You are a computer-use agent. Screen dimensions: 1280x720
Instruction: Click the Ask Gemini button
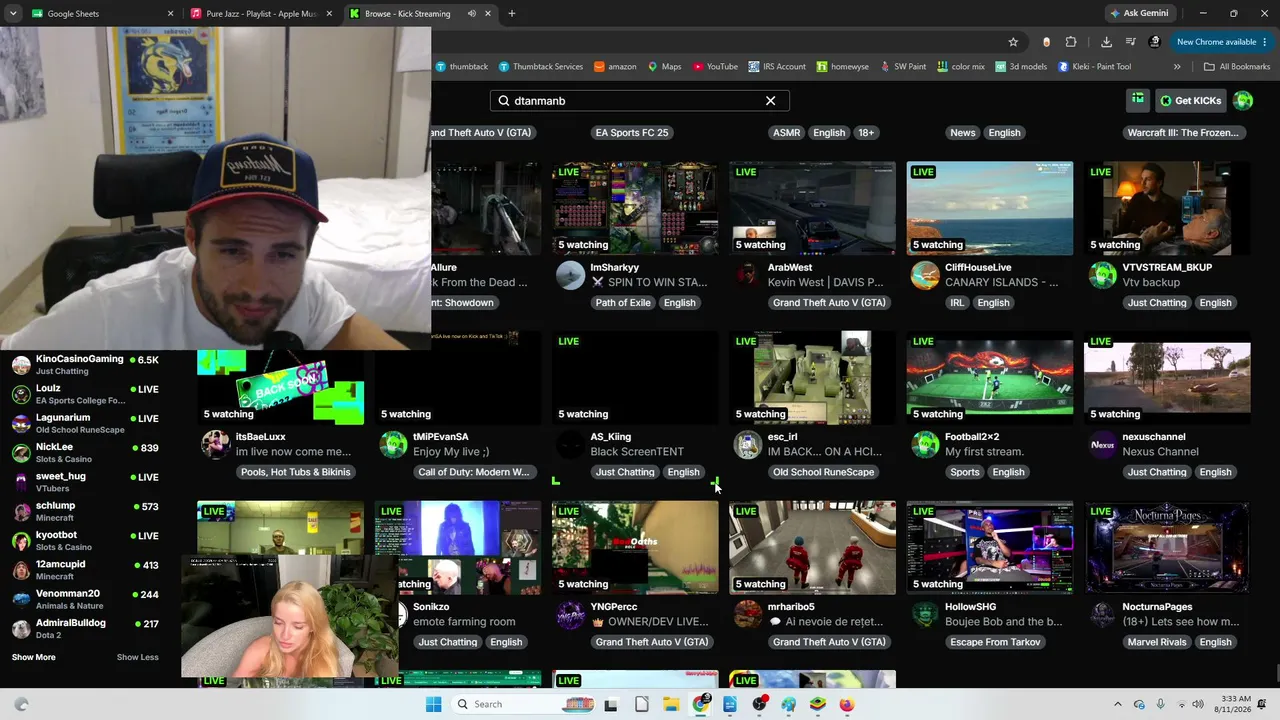point(1138,13)
